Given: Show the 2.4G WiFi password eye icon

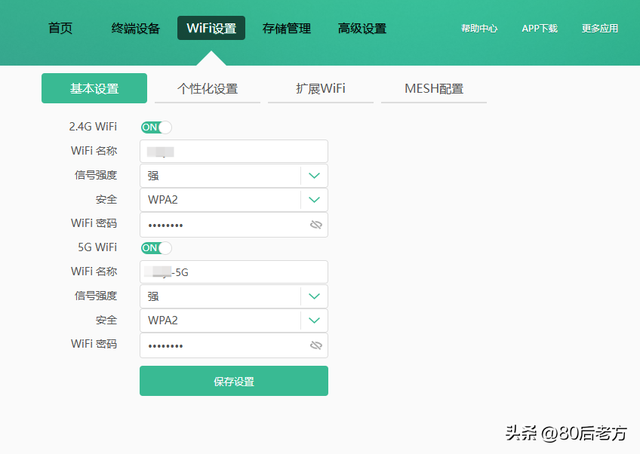Looking at the screenshot, I should (316, 225).
